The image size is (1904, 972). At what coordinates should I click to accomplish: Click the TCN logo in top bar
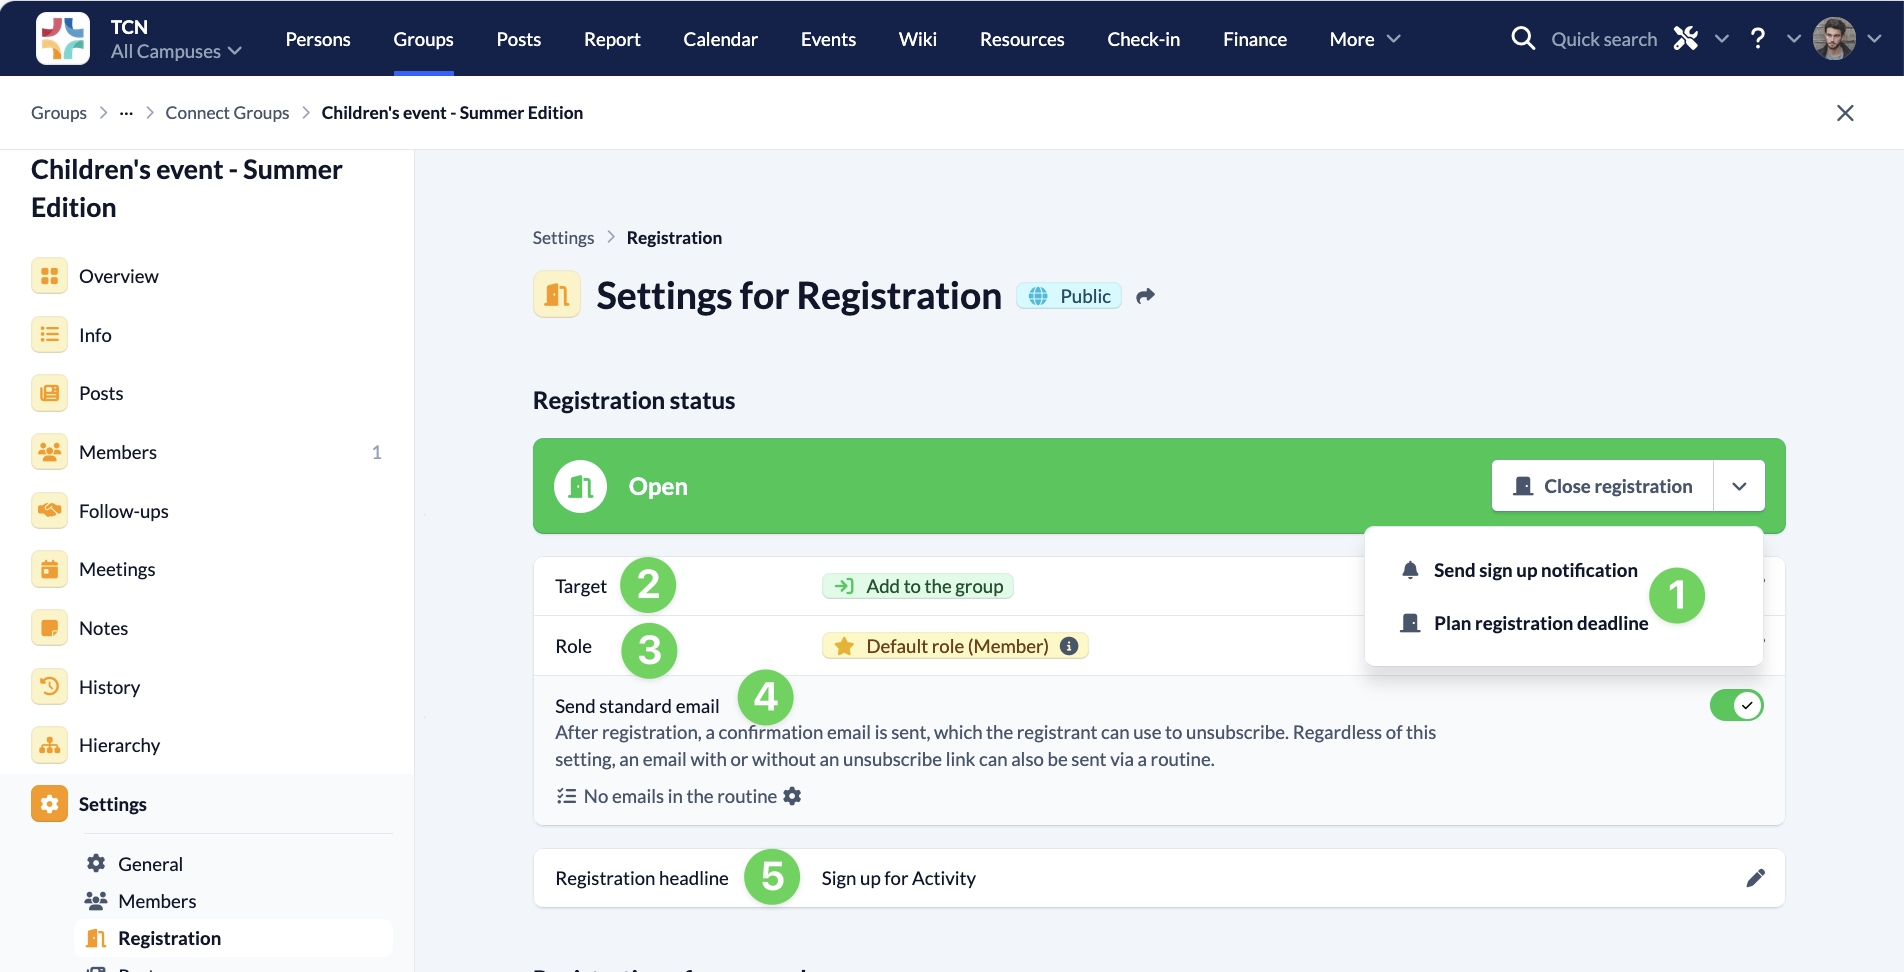coord(62,39)
